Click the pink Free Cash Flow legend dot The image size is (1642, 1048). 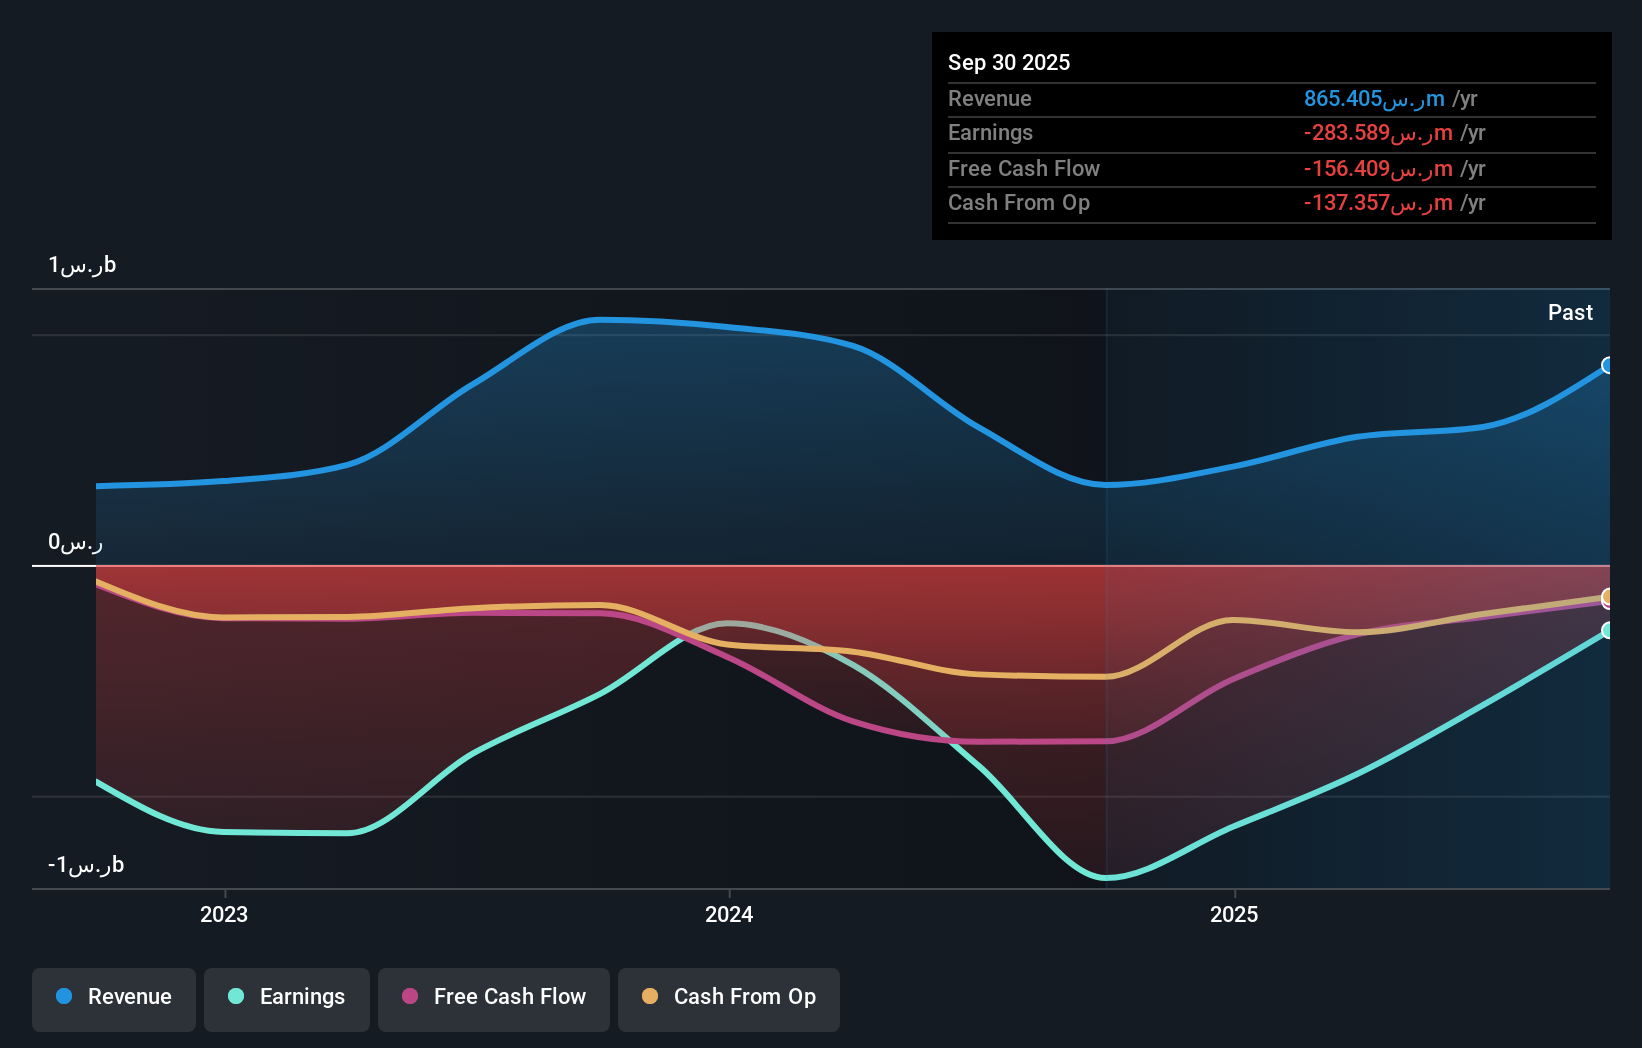point(408,997)
